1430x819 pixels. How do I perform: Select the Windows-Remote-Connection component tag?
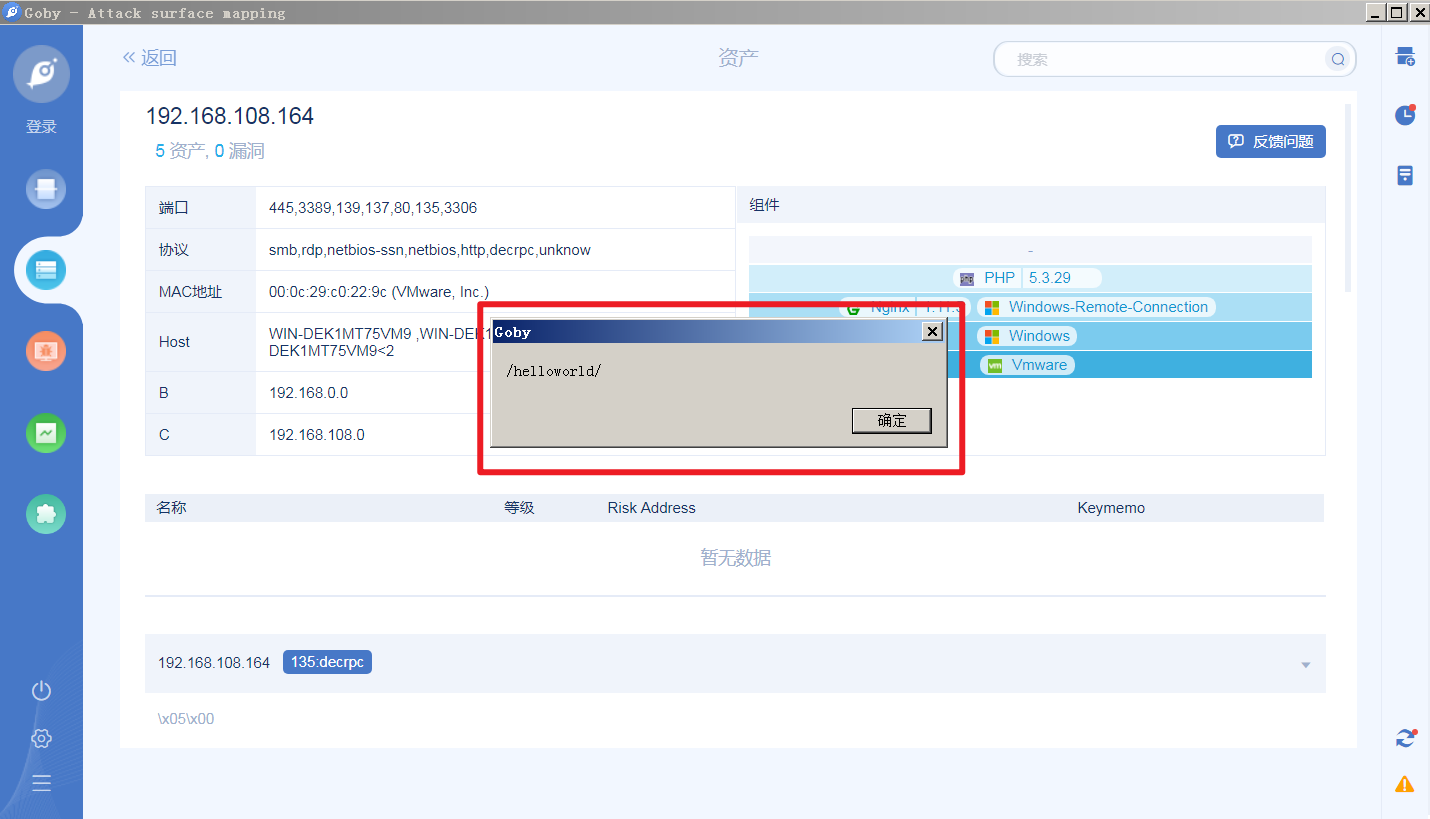point(1096,307)
